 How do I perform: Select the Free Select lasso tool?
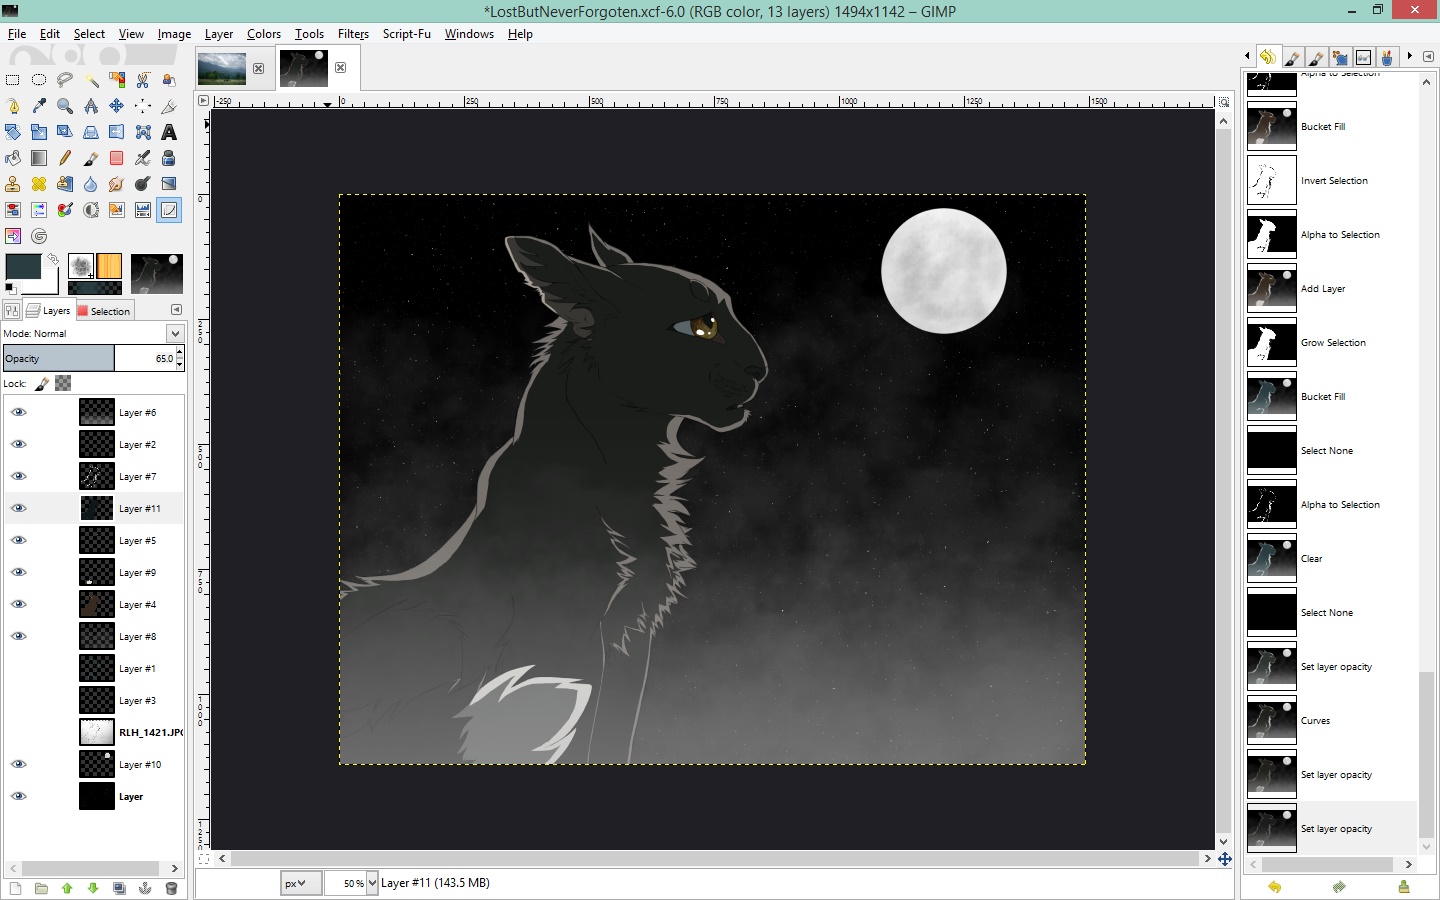tap(64, 79)
